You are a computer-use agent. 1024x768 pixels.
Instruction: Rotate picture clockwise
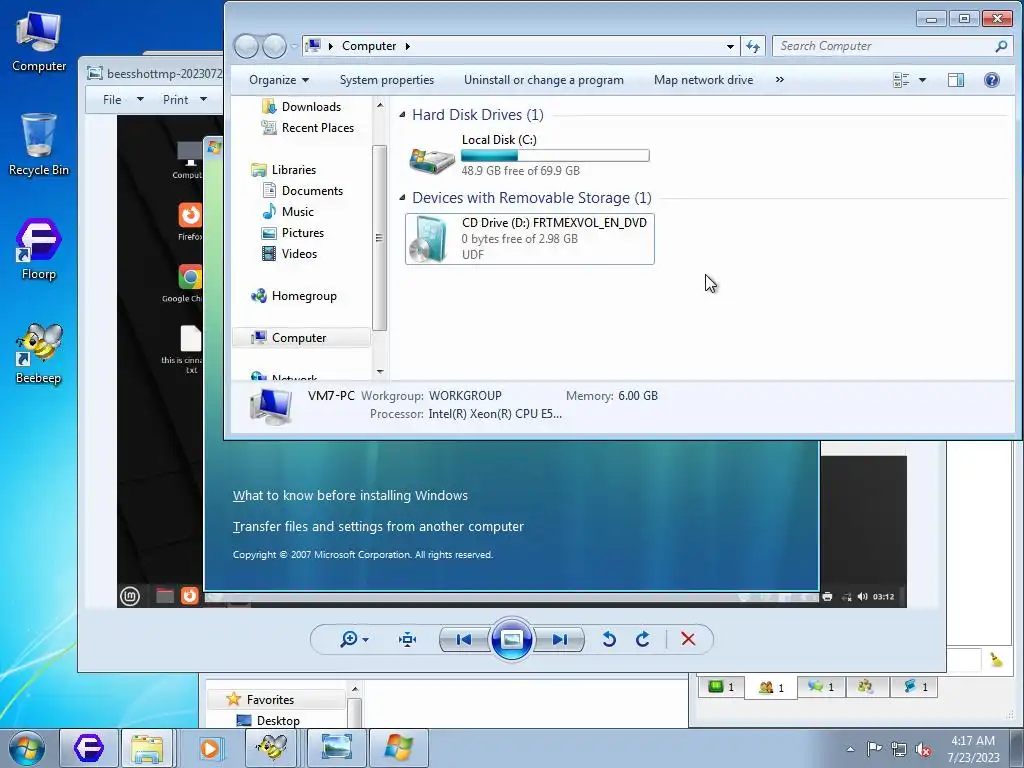(x=643, y=639)
